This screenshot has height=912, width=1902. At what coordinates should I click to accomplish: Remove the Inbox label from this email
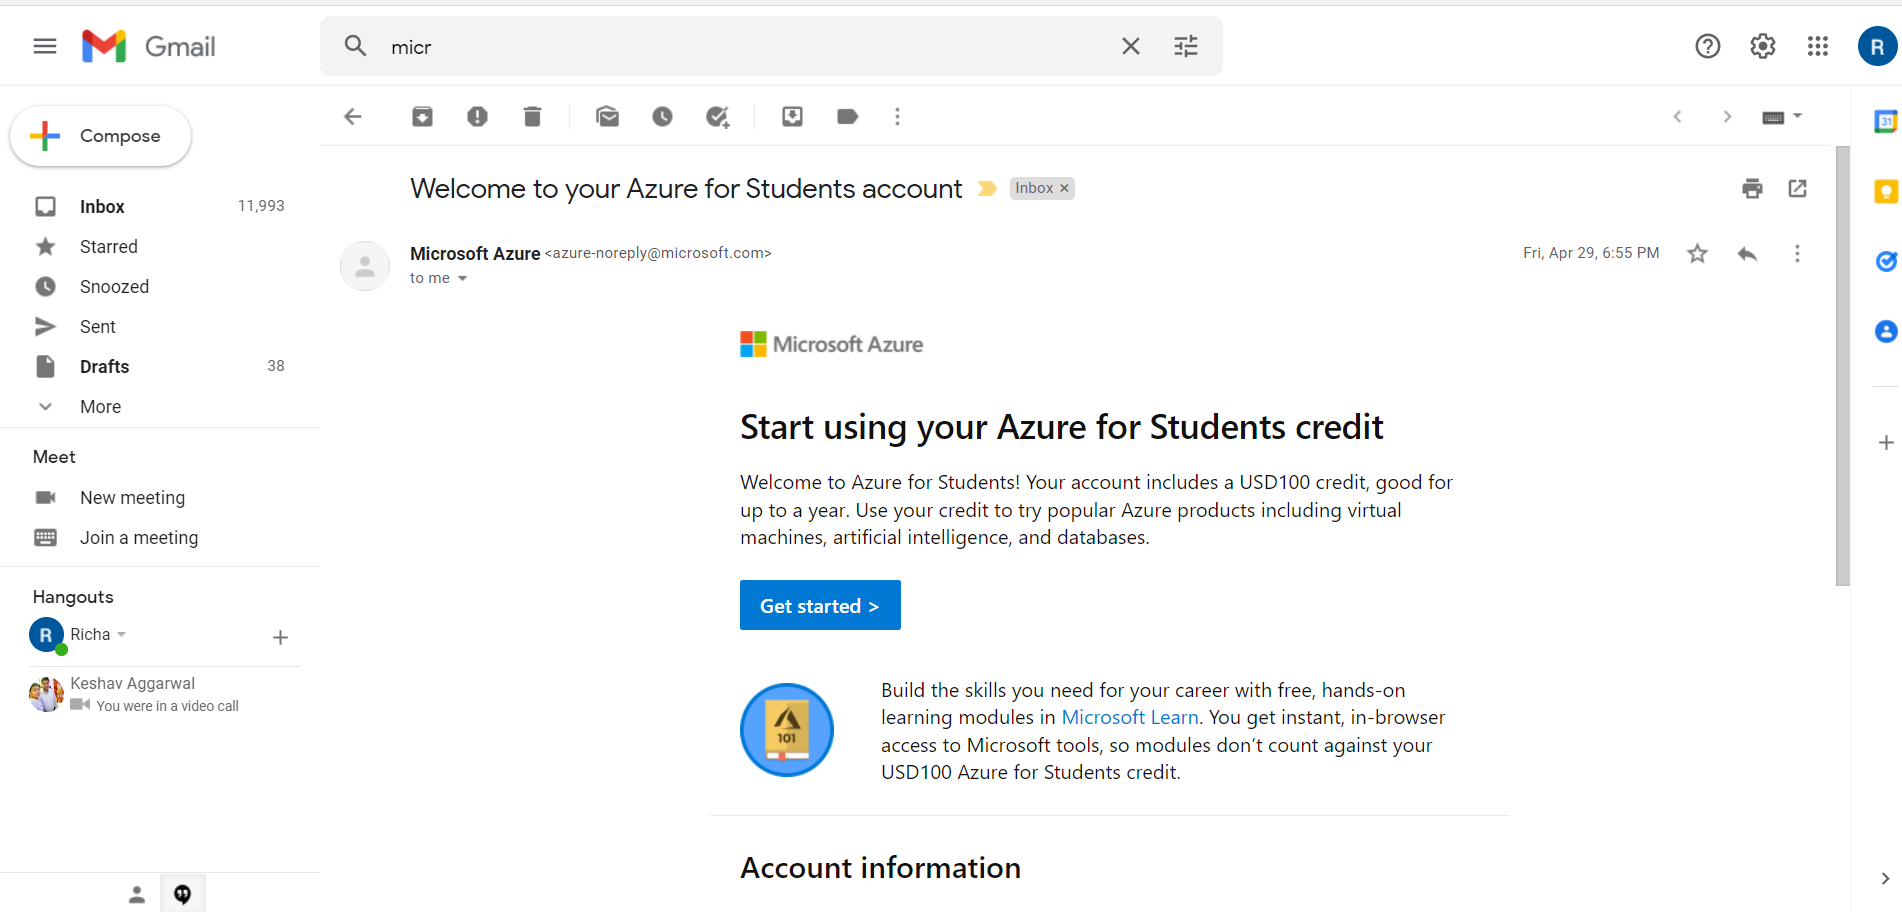[x=1064, y=188]
